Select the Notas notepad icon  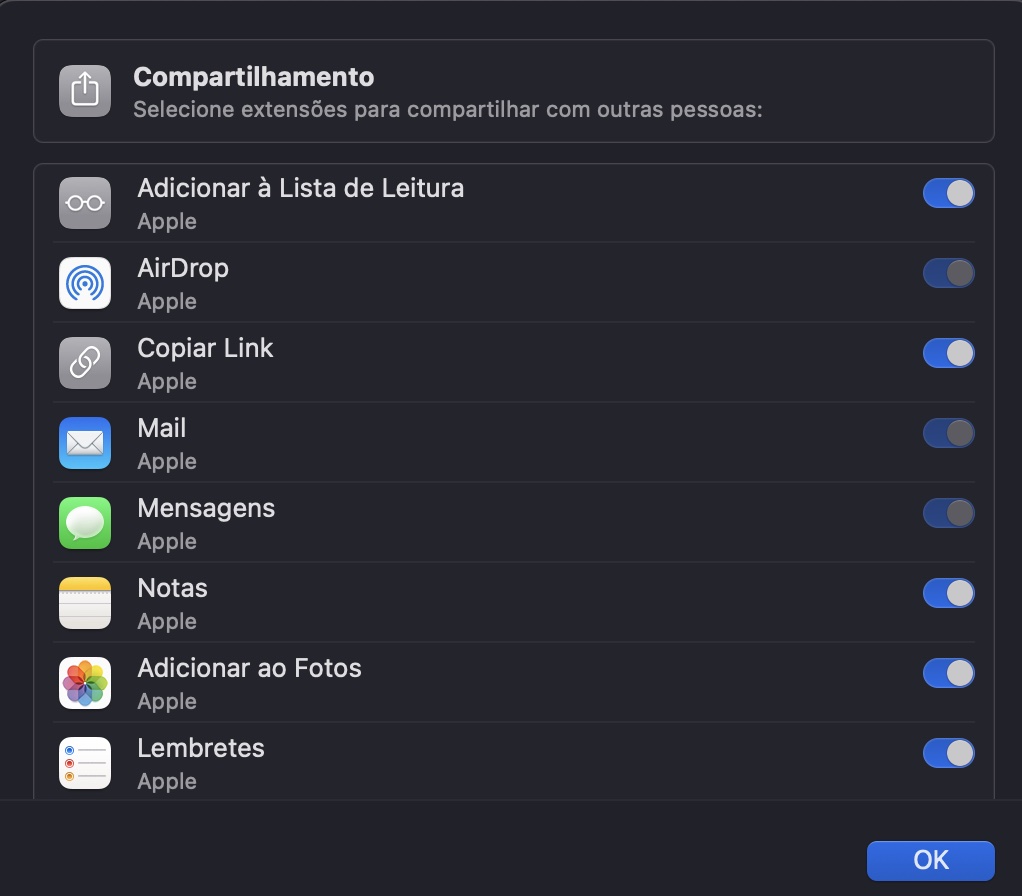tap(85, 603)
